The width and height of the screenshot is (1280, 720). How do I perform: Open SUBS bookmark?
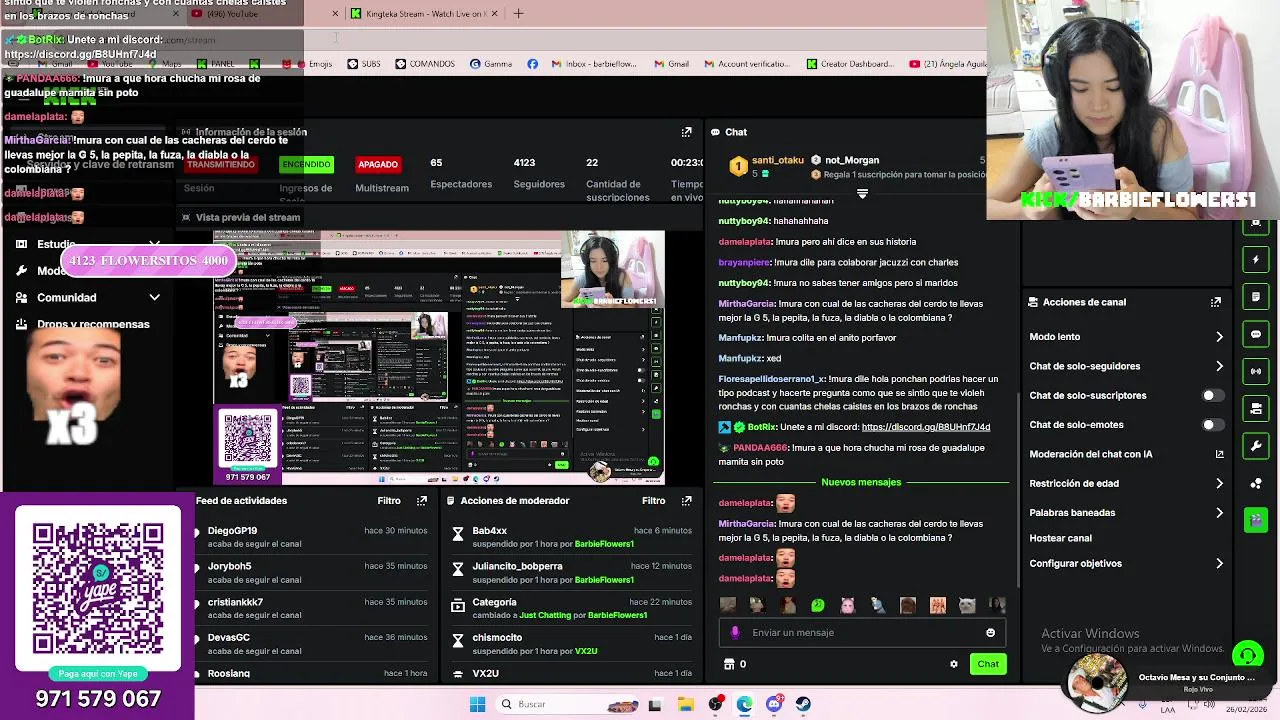pyautogui.click(x=364, y=64)
